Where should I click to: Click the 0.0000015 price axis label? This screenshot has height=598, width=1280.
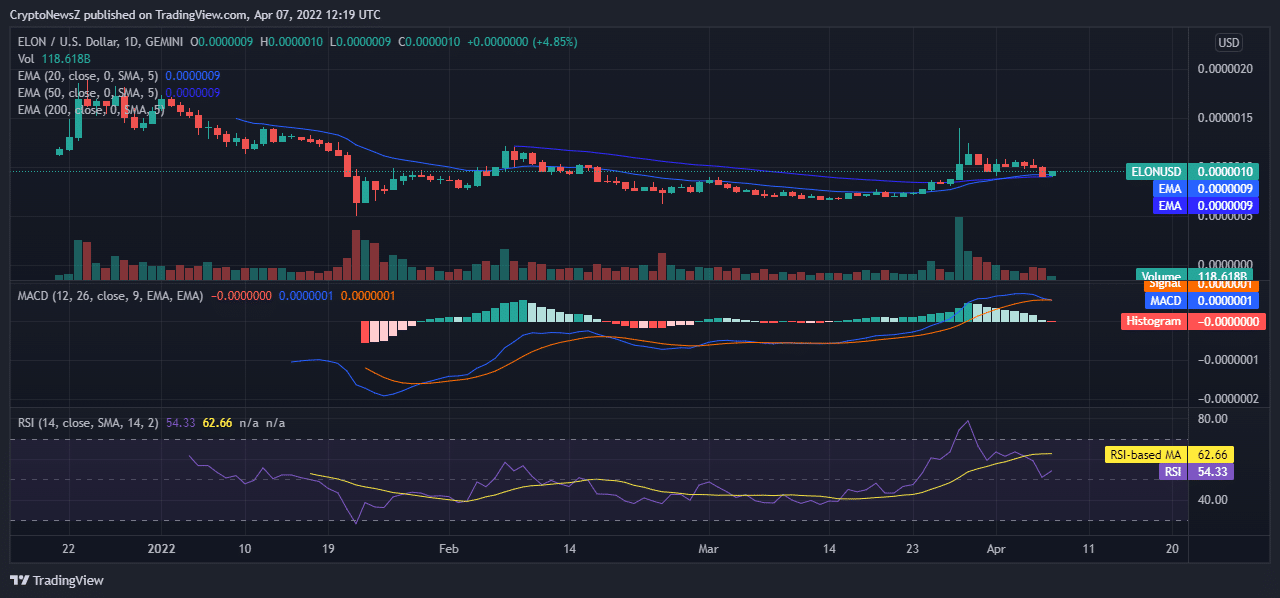coord(1225,118)
